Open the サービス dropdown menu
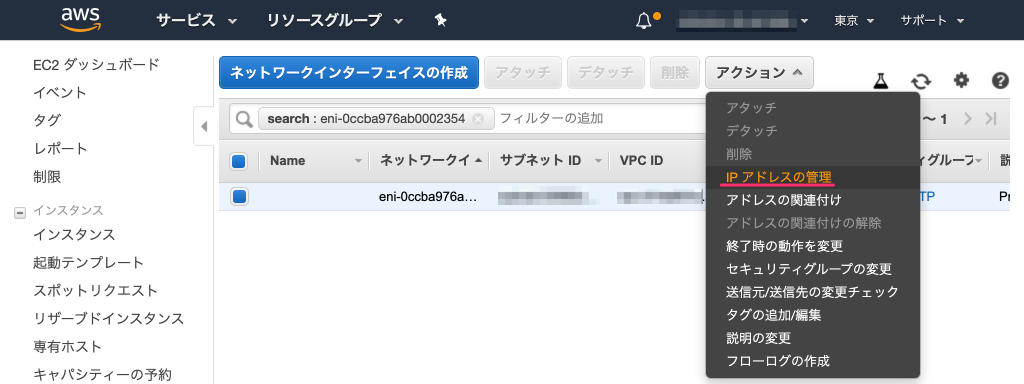The image size is (1024, 384). tap(197, 21)
